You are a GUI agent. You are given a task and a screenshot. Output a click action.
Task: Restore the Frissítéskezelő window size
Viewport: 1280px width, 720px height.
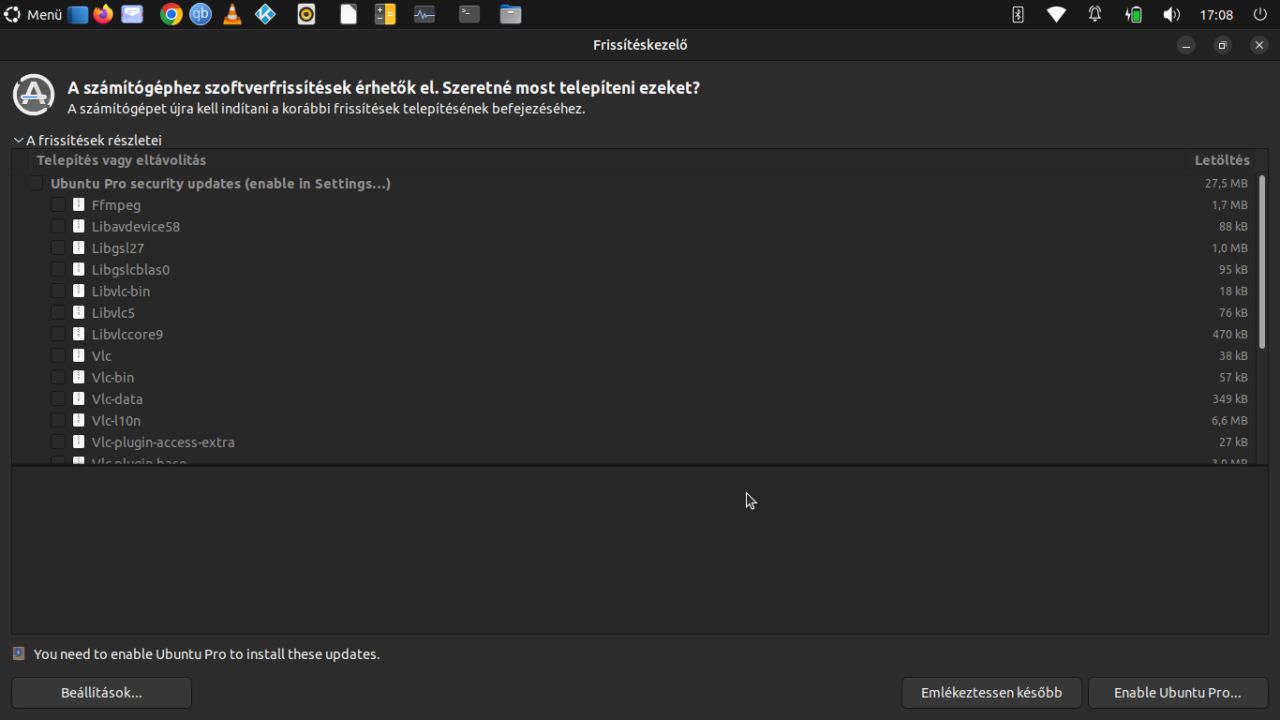point(1222,45)
